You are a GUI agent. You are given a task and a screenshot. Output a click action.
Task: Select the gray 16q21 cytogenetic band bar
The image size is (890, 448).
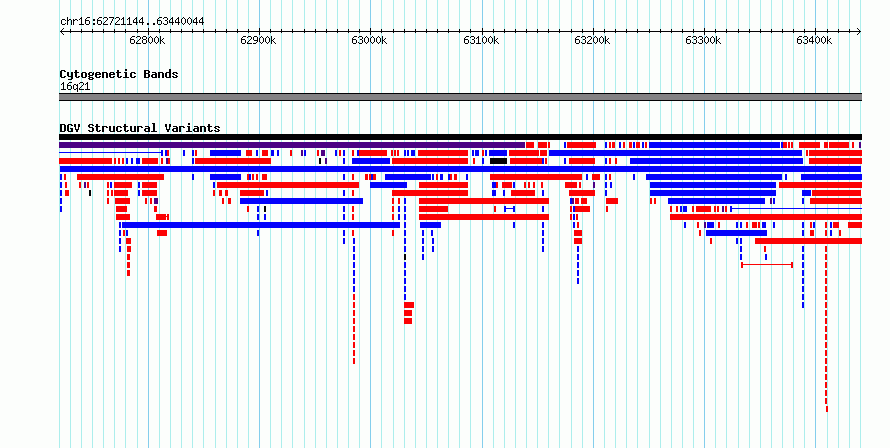(x=460, y=97)
